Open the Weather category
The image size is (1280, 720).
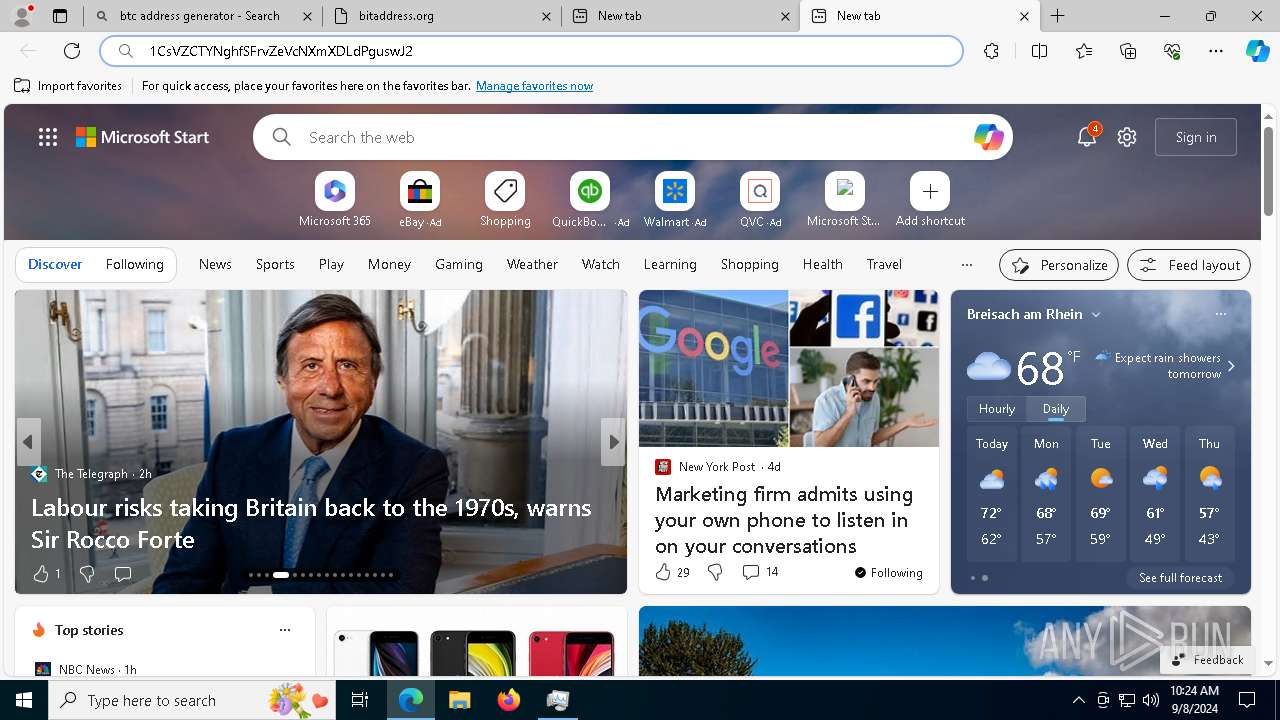coord(532,264)
